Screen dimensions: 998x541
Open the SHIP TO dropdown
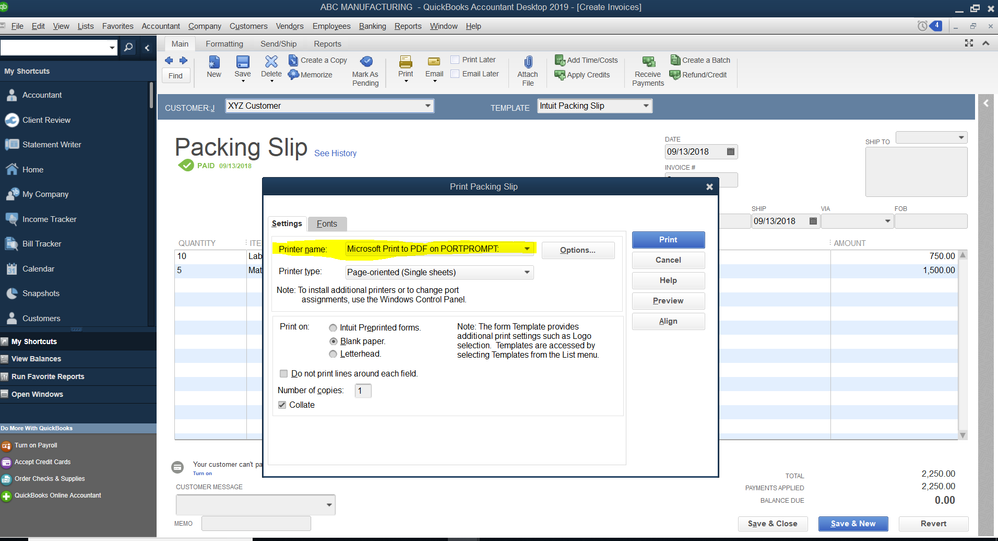point(961,137)
